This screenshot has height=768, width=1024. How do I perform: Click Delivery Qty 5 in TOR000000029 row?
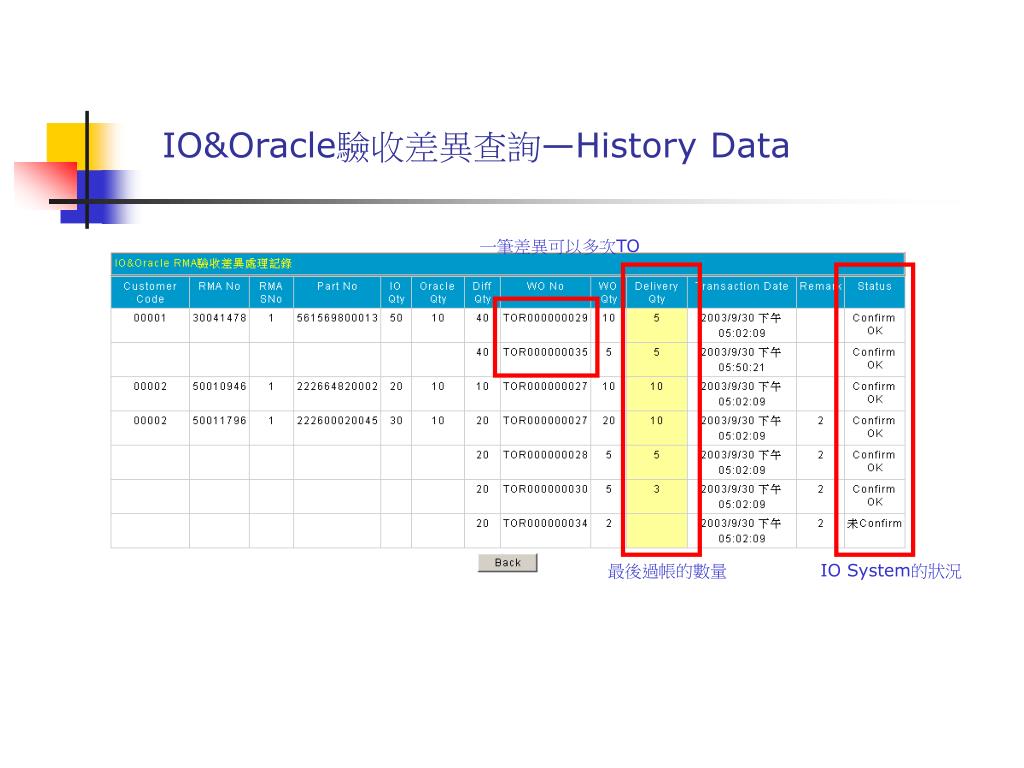pyautogui.click(x=656, y=318)
